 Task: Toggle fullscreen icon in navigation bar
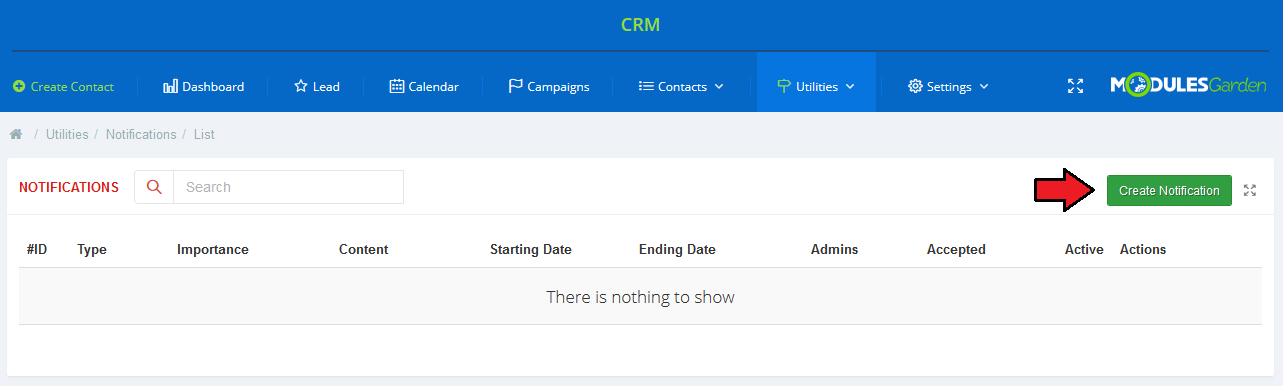pos(1075,86)
